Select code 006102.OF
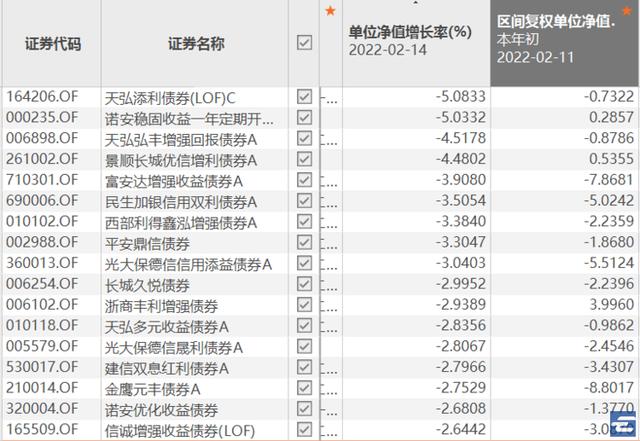 click(x=42, y=305)
